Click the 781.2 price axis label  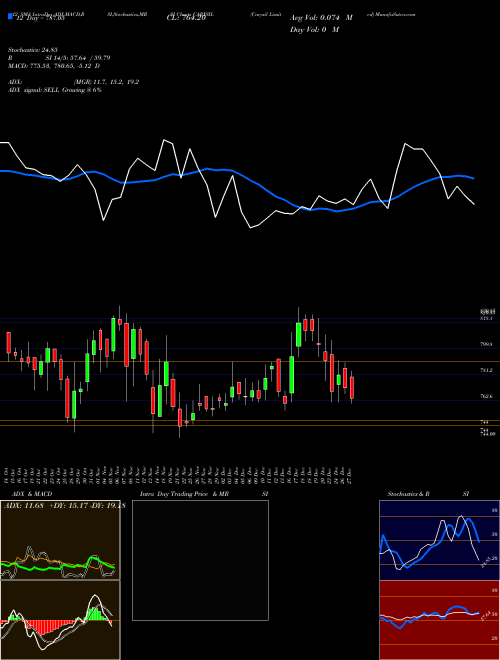tap(487, 370)
